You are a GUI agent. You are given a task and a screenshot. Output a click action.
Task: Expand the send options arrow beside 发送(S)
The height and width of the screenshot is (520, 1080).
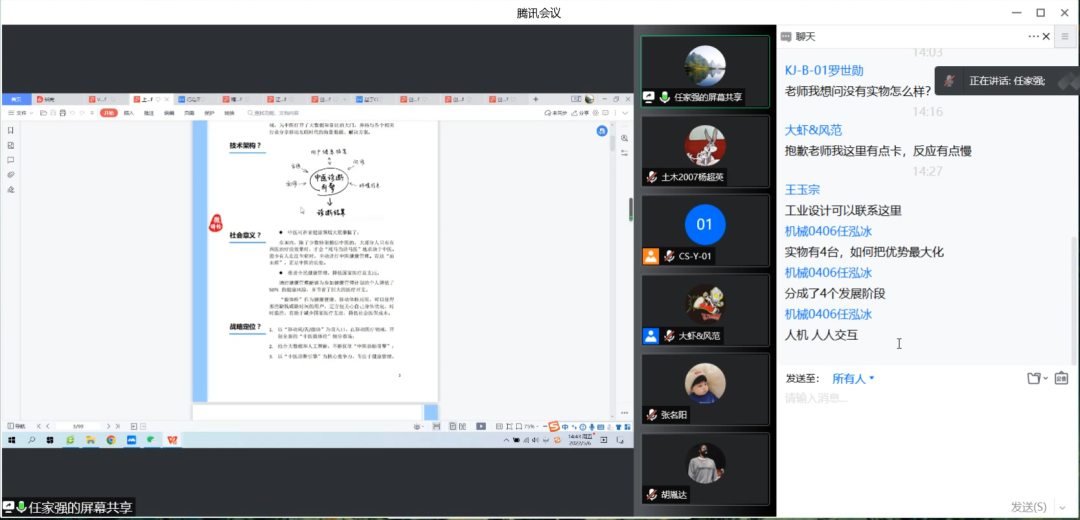point(1061,508)
